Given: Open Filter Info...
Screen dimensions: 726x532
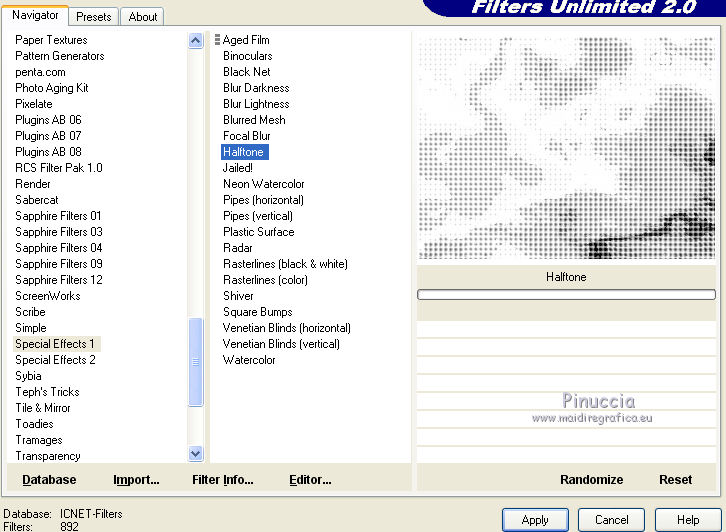Looking at the screenshot, I should [x=223, y=480].
